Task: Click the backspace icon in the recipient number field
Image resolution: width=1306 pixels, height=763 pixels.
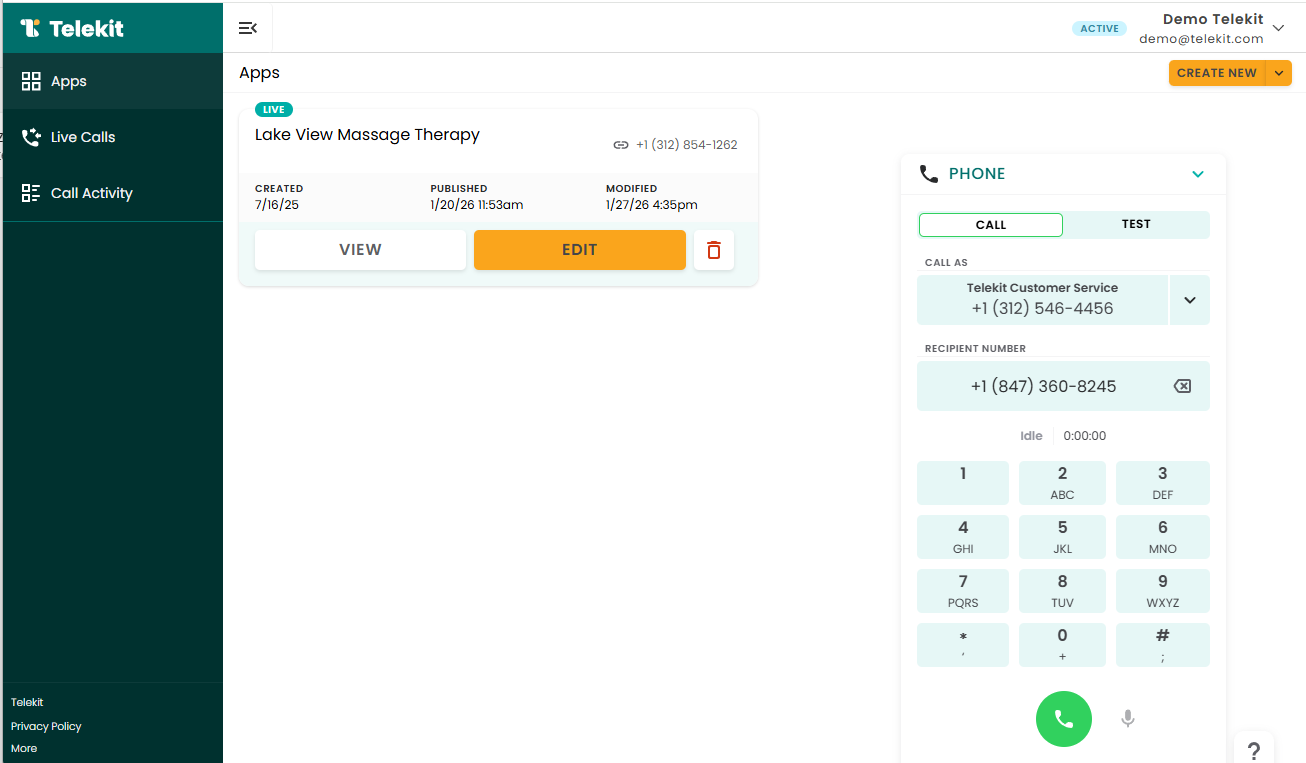Action: pyautogui.click(x=1182, y=386)
